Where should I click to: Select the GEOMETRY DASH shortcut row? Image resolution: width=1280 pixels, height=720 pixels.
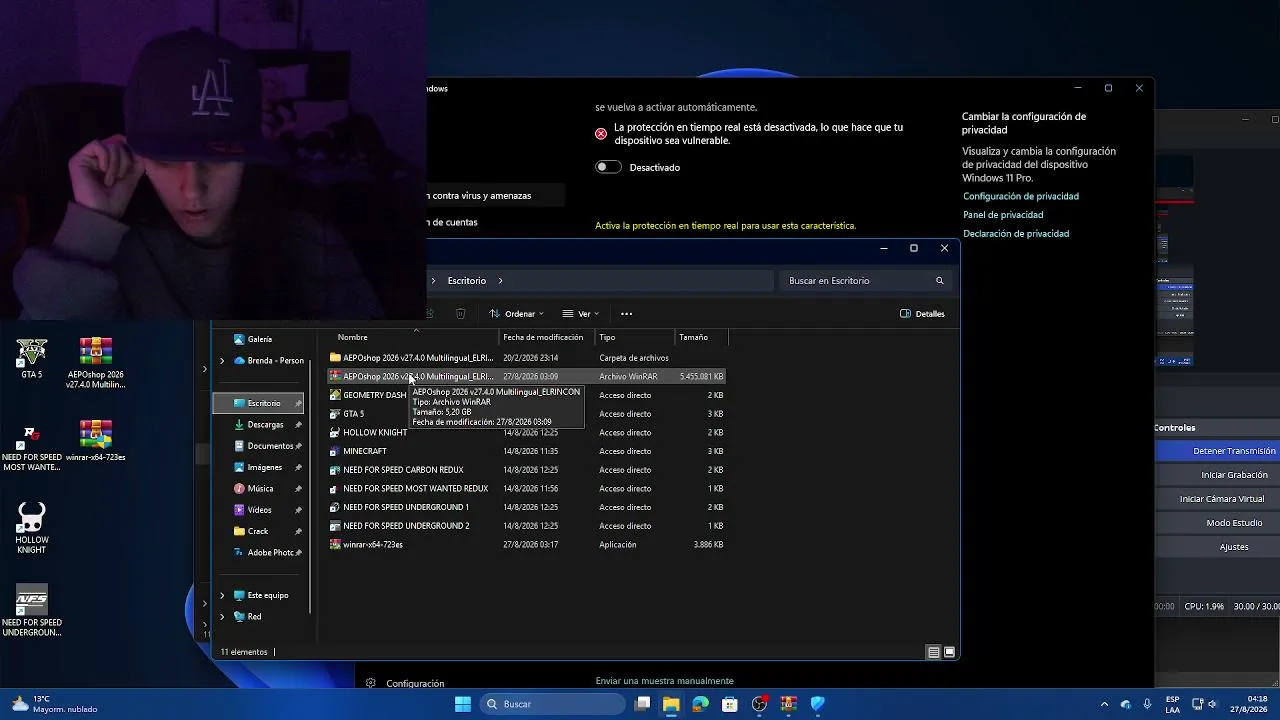coord(527,395)
